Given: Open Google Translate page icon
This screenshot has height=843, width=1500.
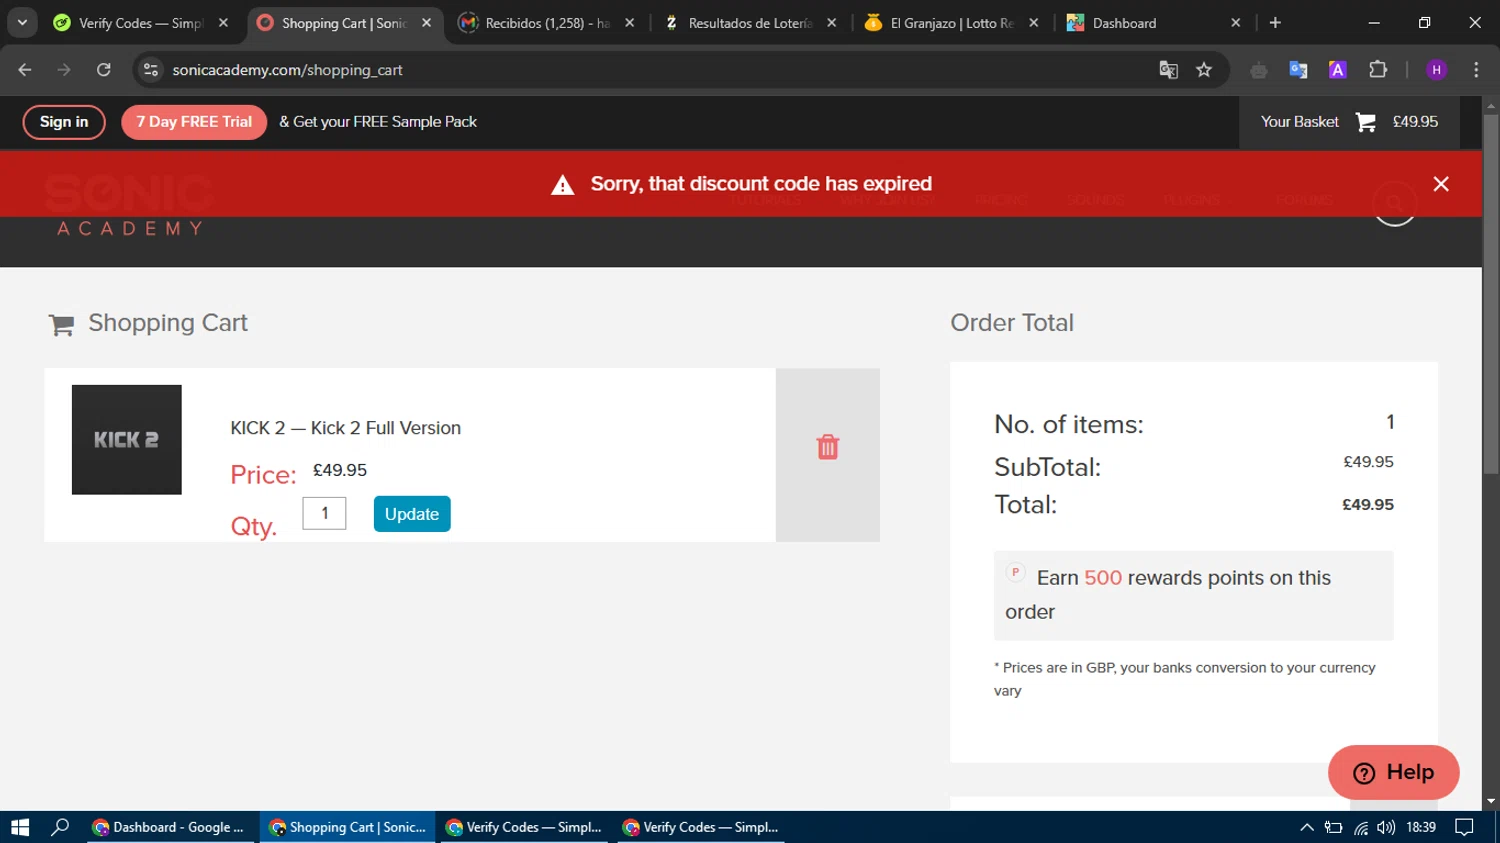Looking at the screenshot, I should 1168,70.
